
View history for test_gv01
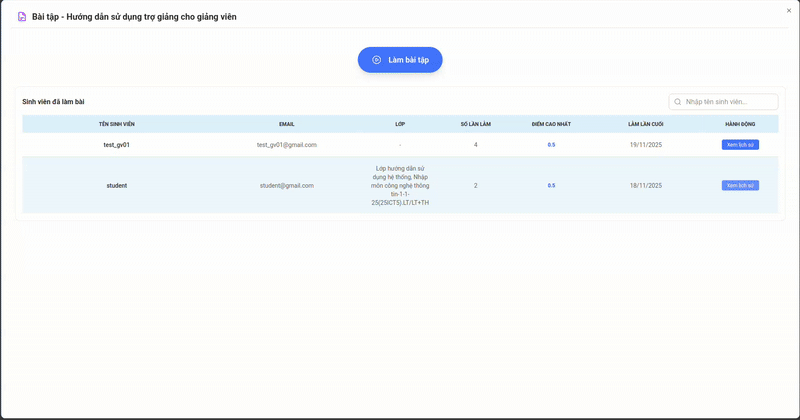(x=740, y=145)
